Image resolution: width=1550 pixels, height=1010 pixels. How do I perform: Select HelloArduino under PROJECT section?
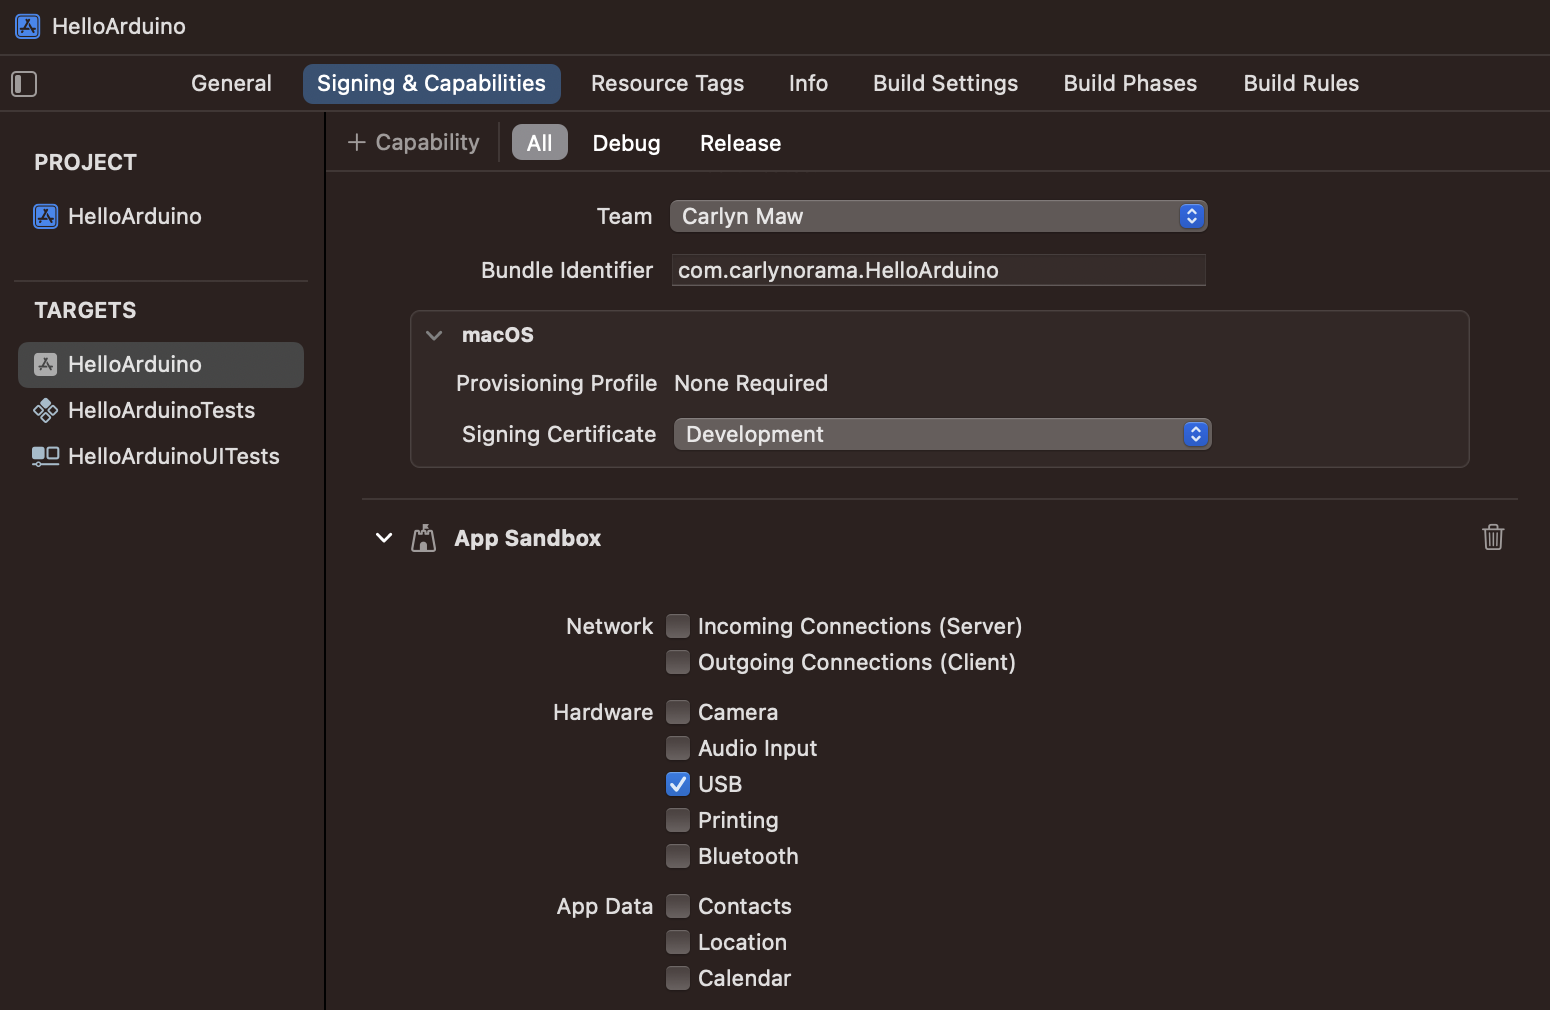pos(118,216)
